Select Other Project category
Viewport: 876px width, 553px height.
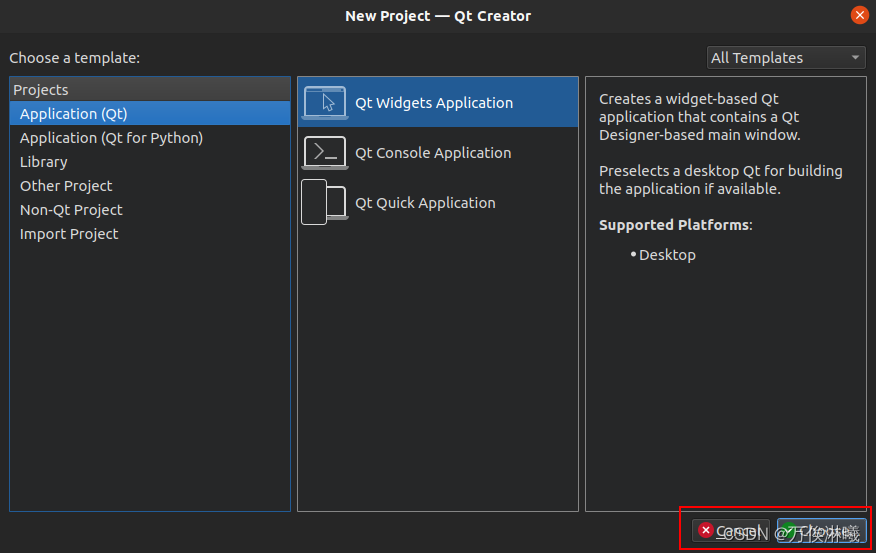pyautogui.click(x=150, y=185)
